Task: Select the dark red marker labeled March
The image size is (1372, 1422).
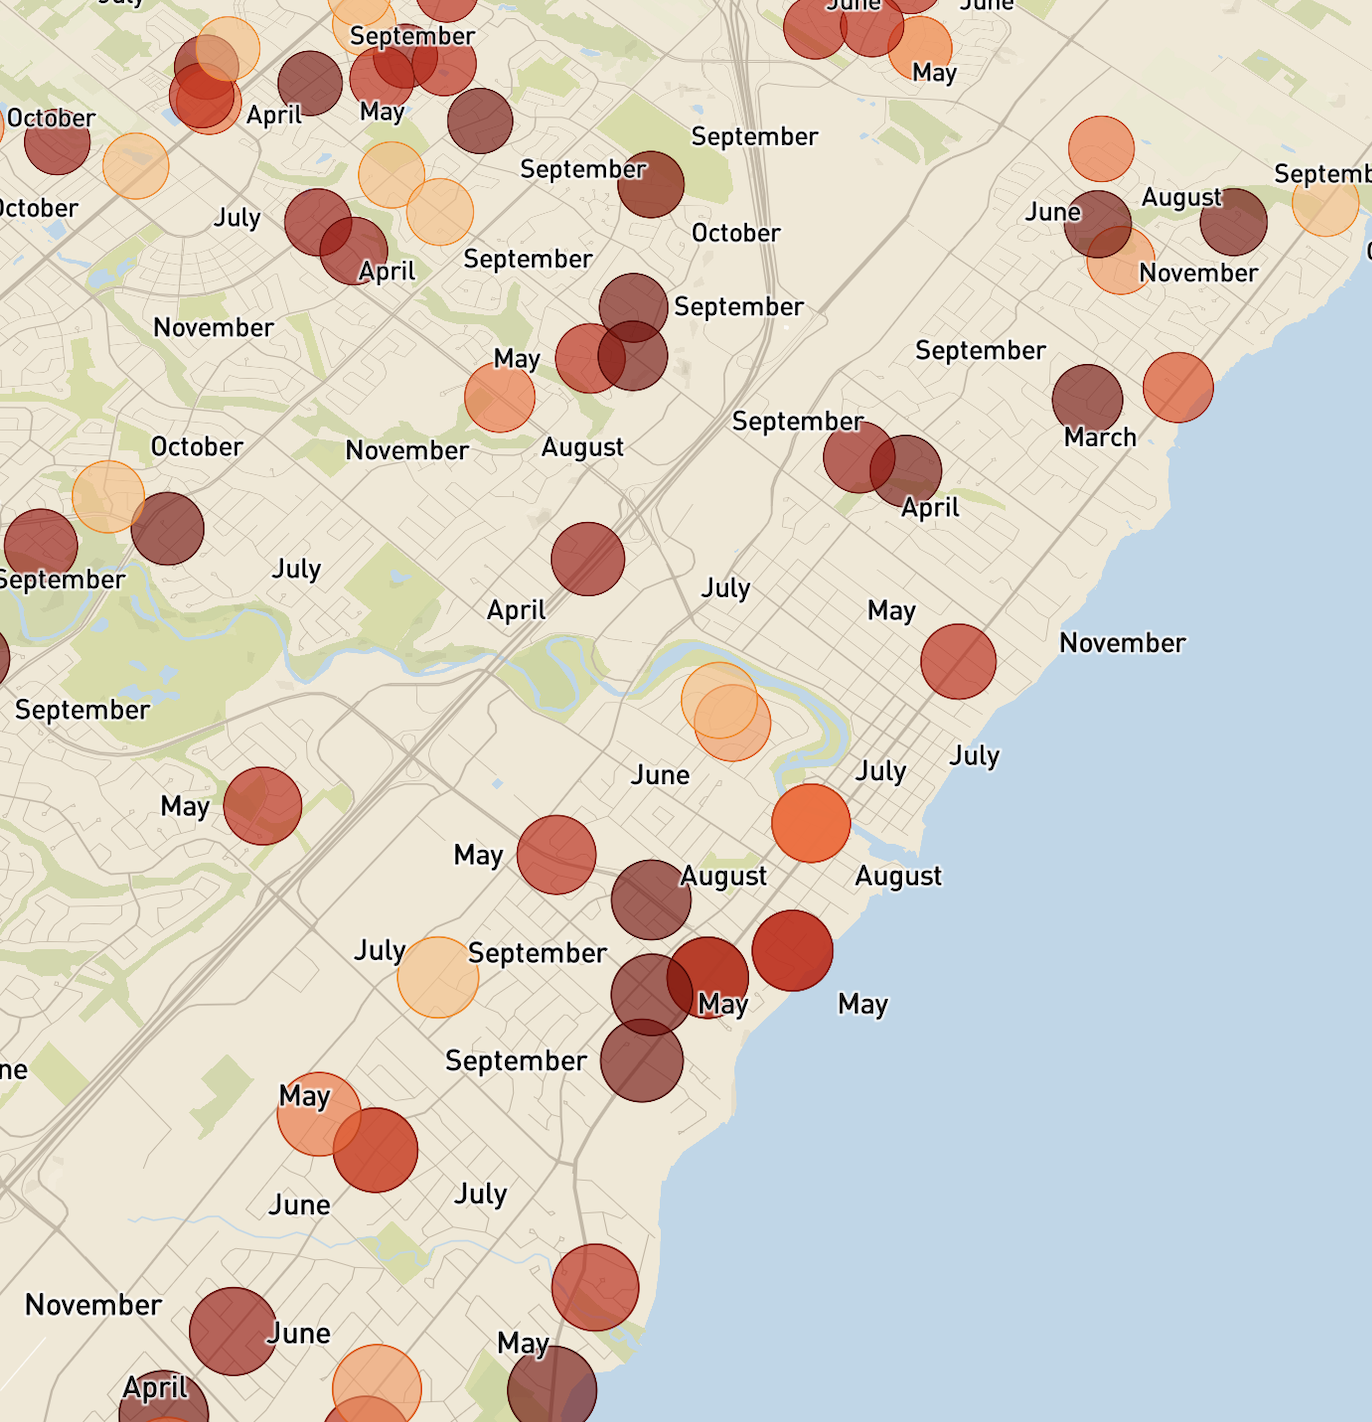Action: [x=1088, y=398]
